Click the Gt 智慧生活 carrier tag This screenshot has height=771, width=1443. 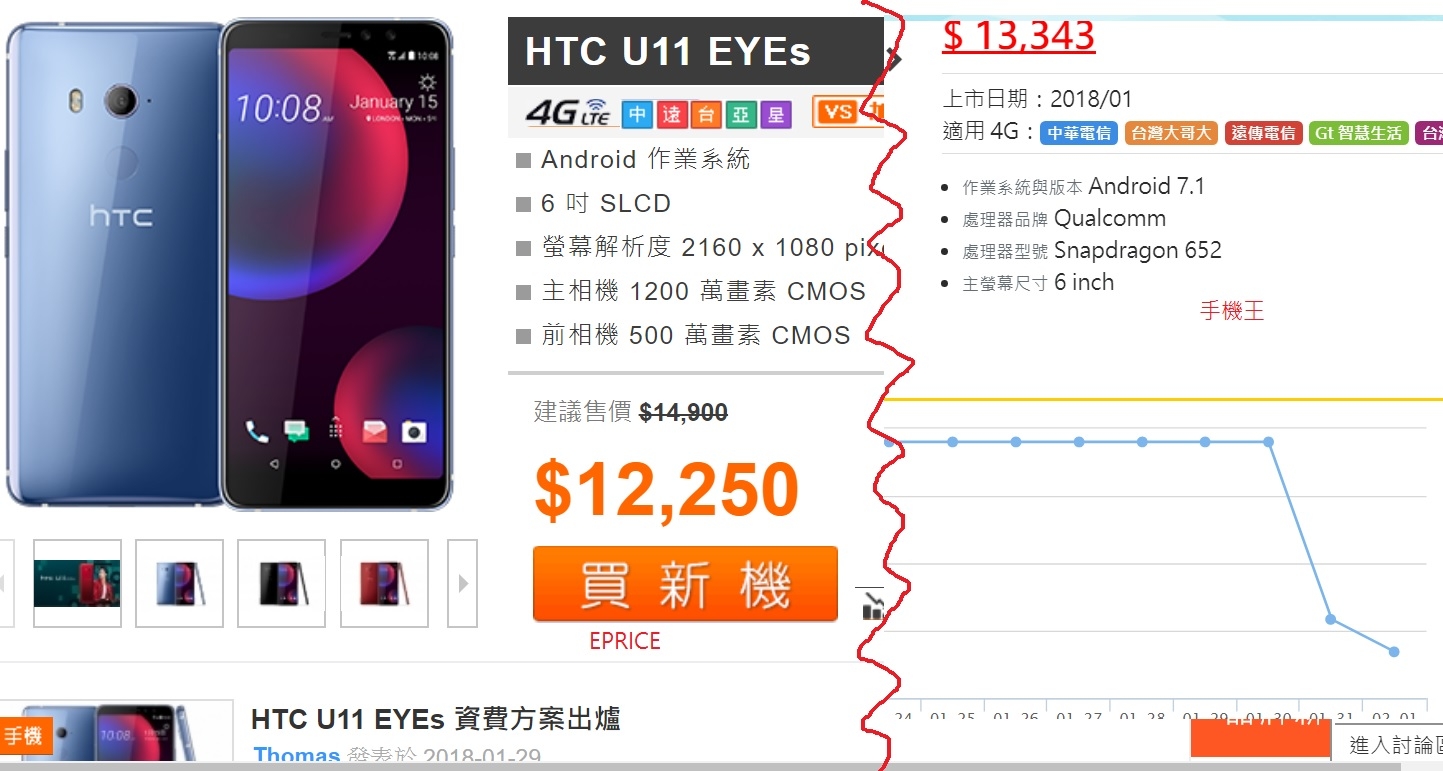tap(1359, 133)
